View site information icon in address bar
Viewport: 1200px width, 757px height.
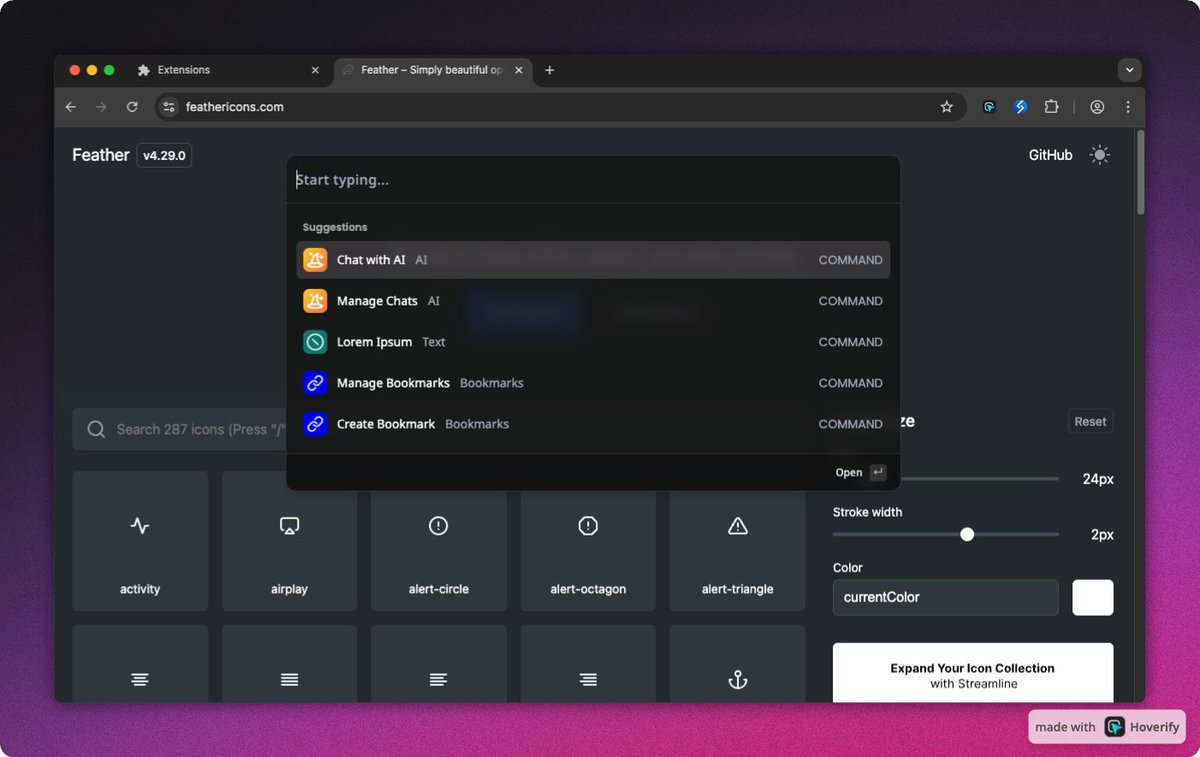(169, 107)
